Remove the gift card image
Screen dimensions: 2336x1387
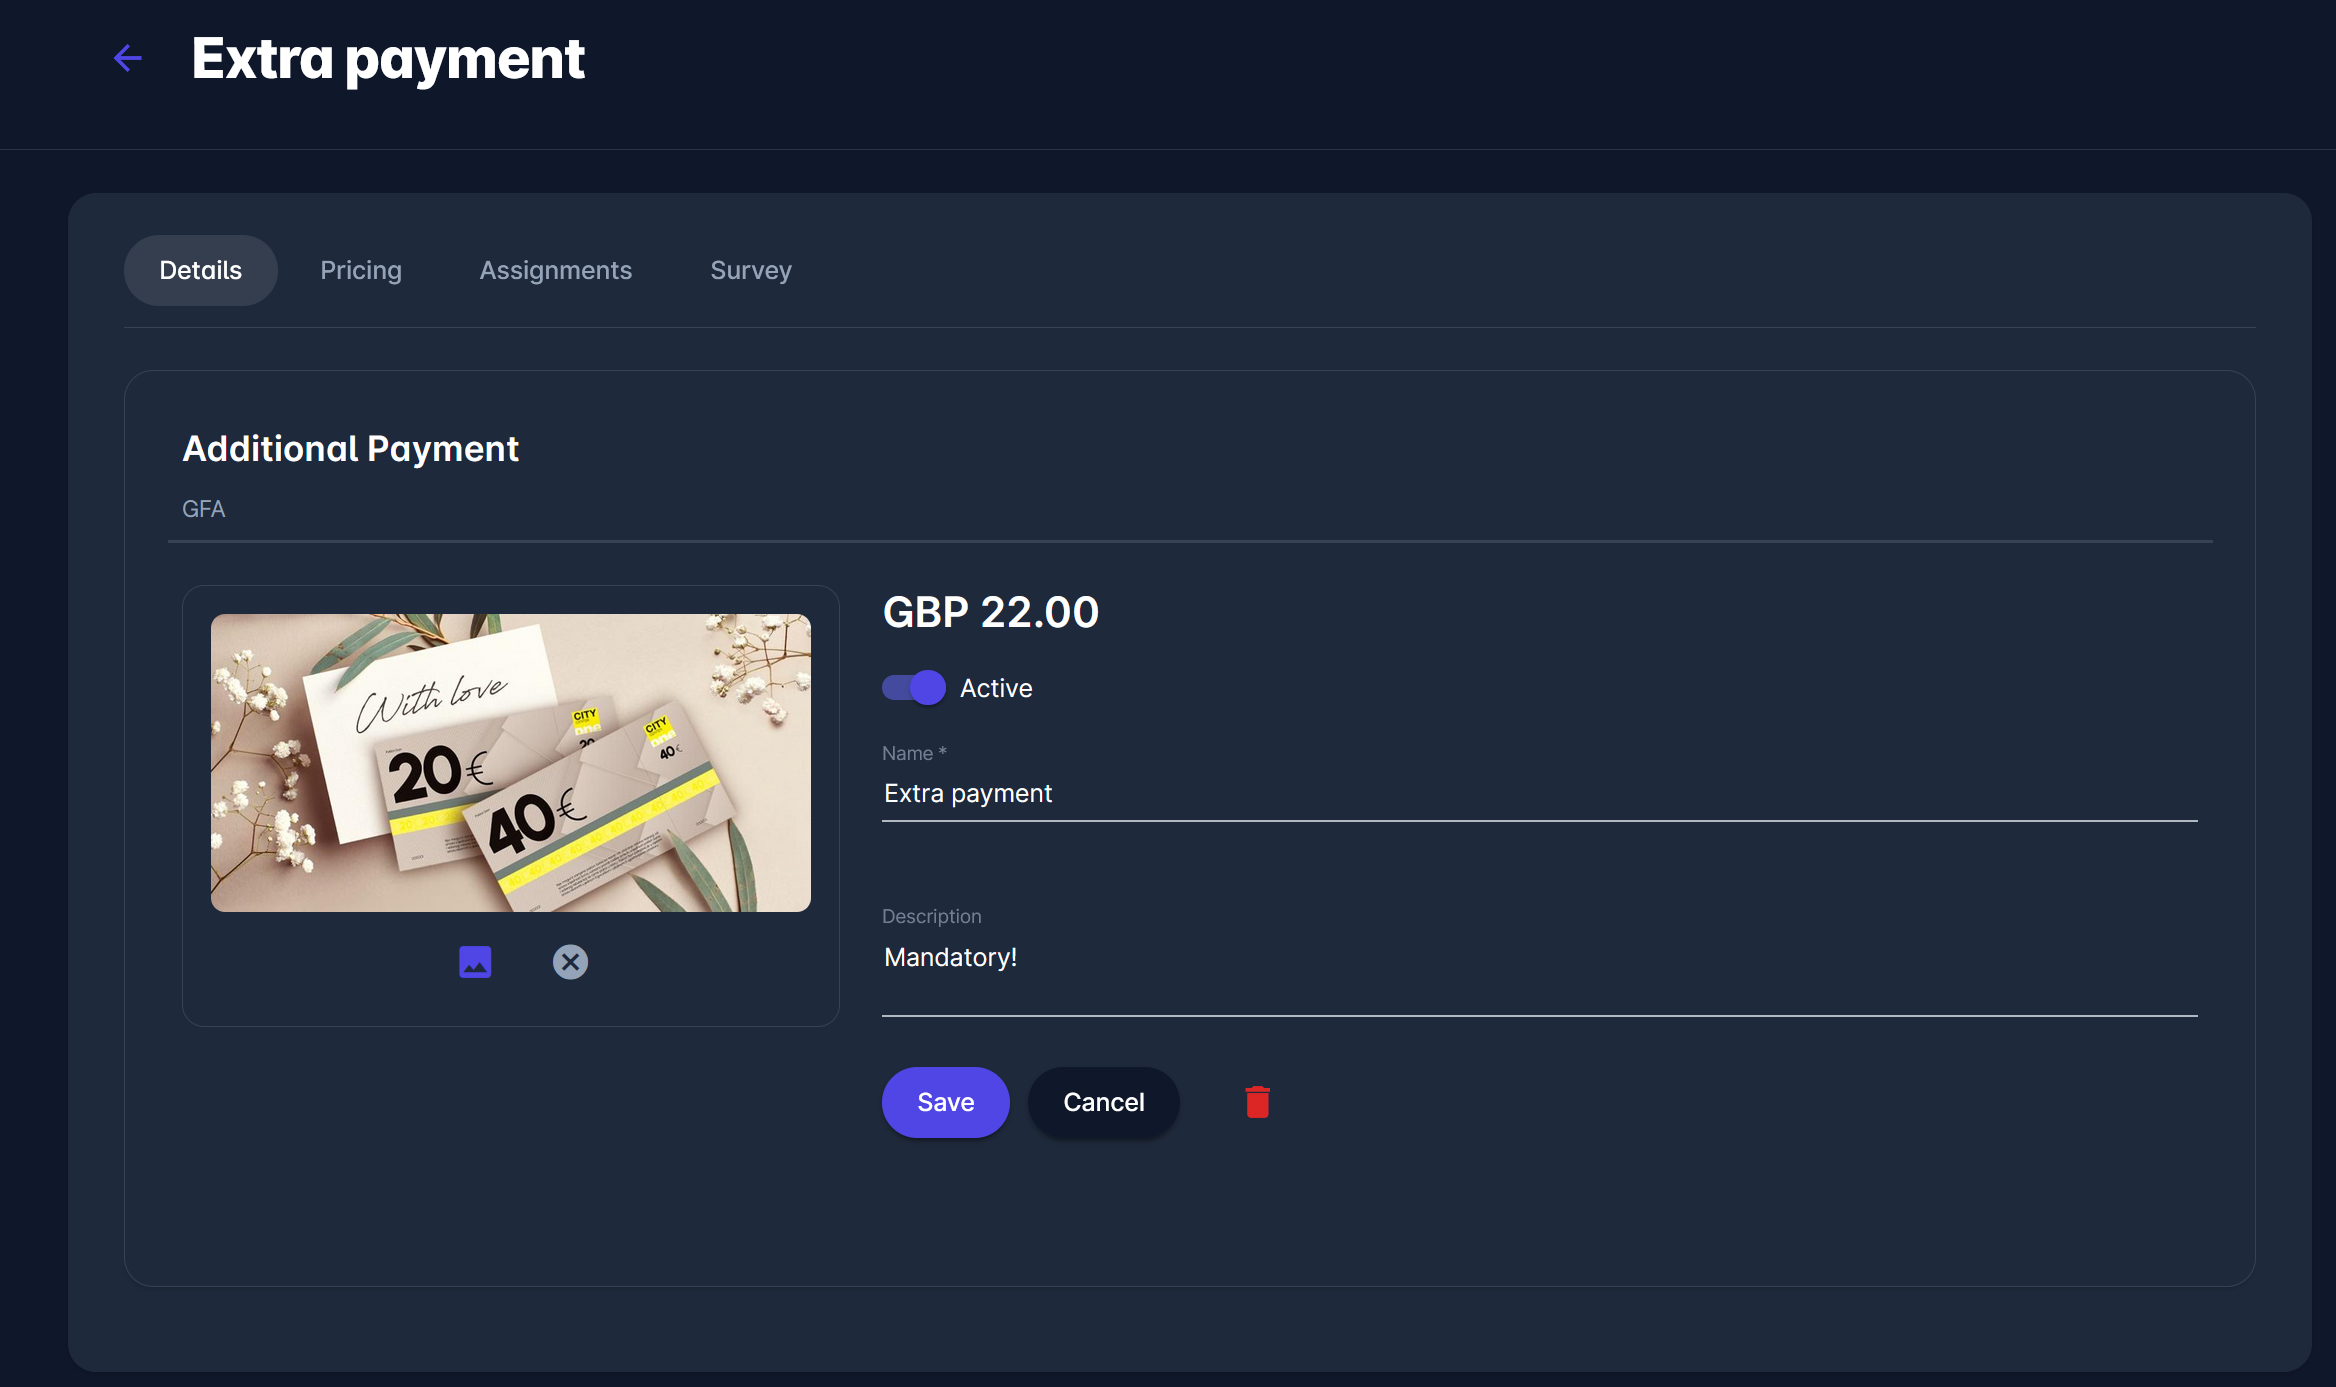click(570, 962)
